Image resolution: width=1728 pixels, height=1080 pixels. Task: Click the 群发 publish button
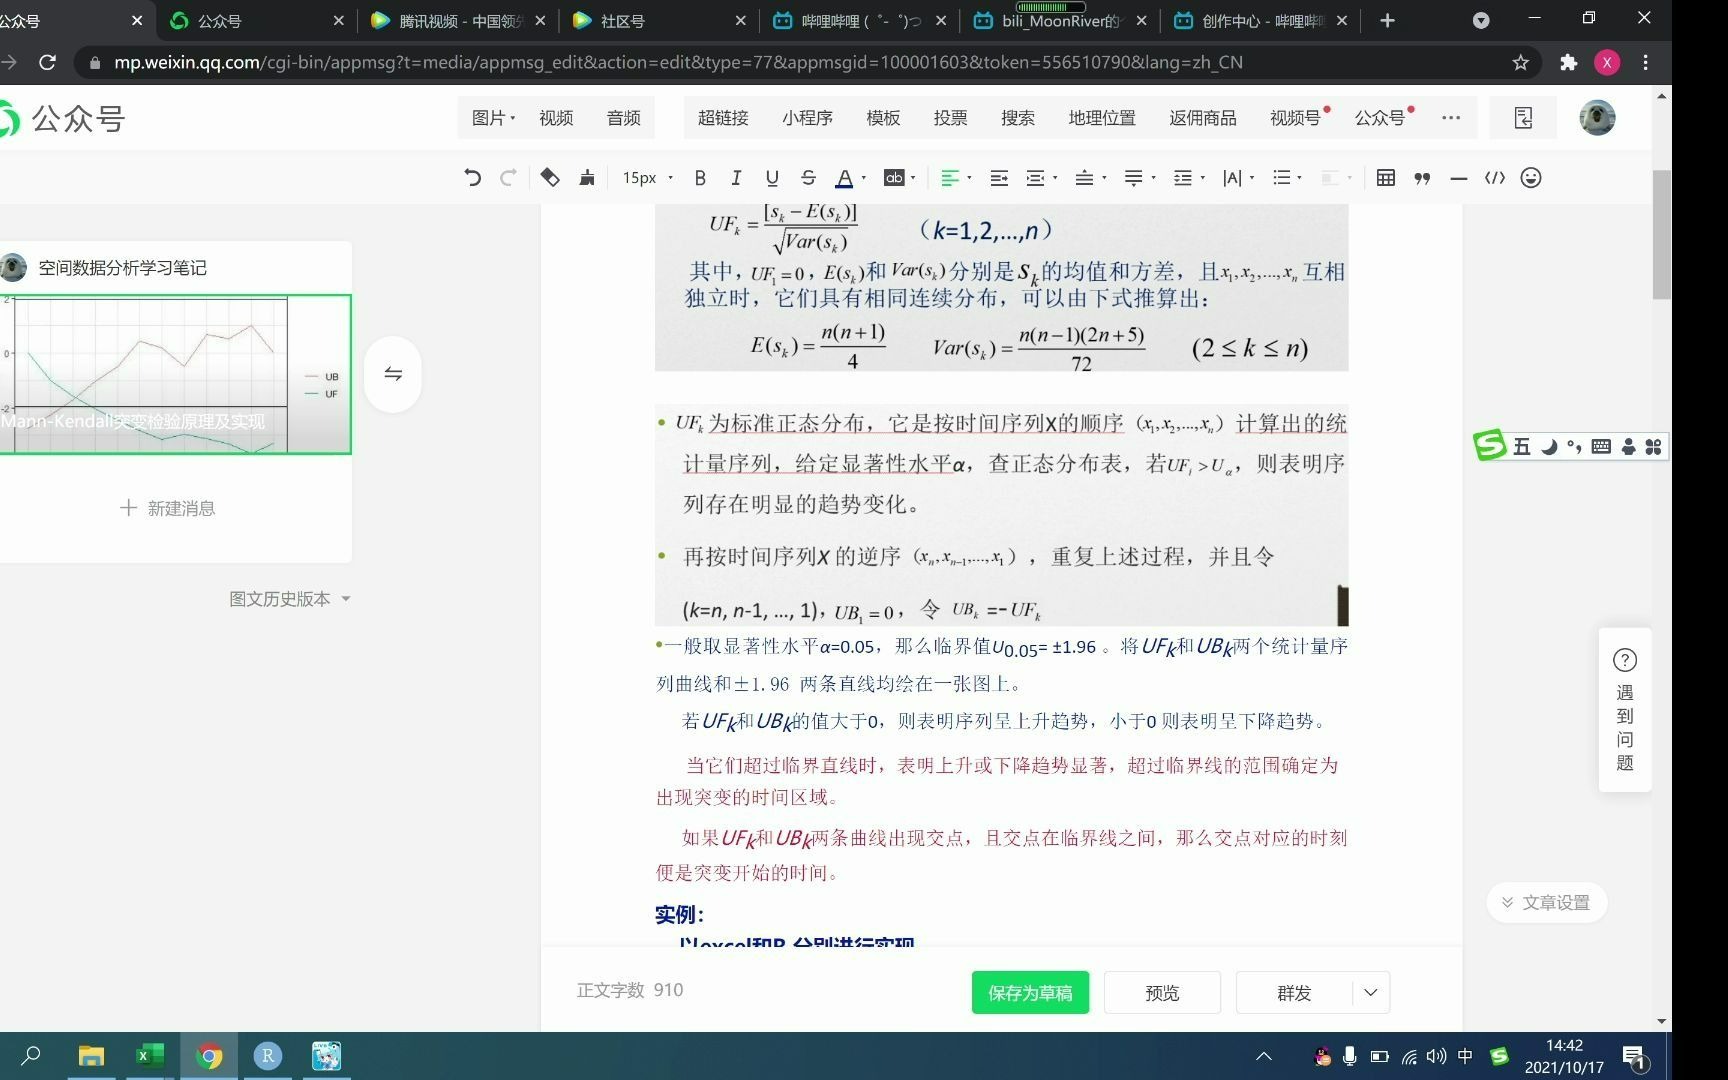coord(1294,993)
